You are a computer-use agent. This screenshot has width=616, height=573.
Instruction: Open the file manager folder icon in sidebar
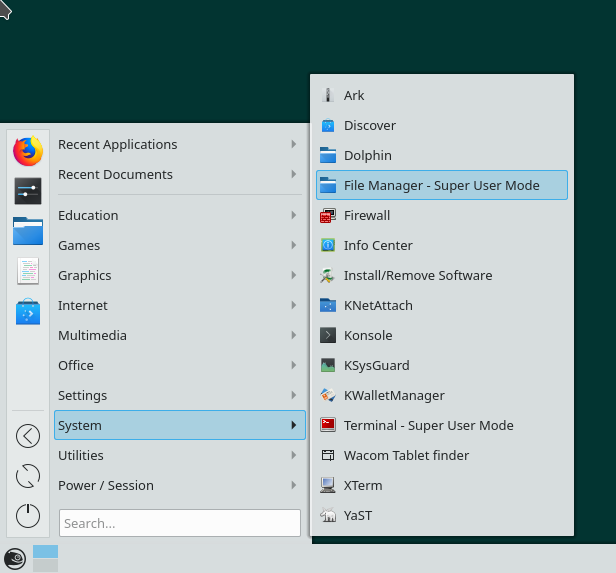click(28, 231)
